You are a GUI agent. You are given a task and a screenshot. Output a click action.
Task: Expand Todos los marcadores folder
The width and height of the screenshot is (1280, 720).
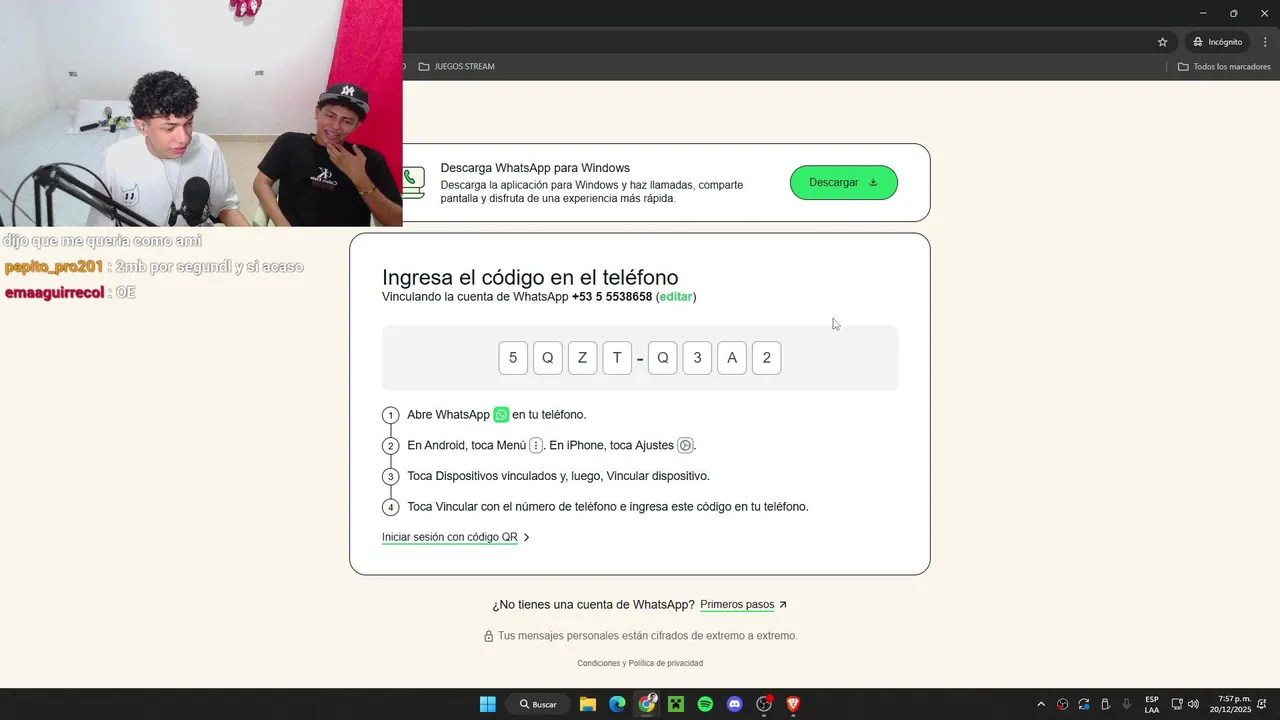pos(1224,67)
